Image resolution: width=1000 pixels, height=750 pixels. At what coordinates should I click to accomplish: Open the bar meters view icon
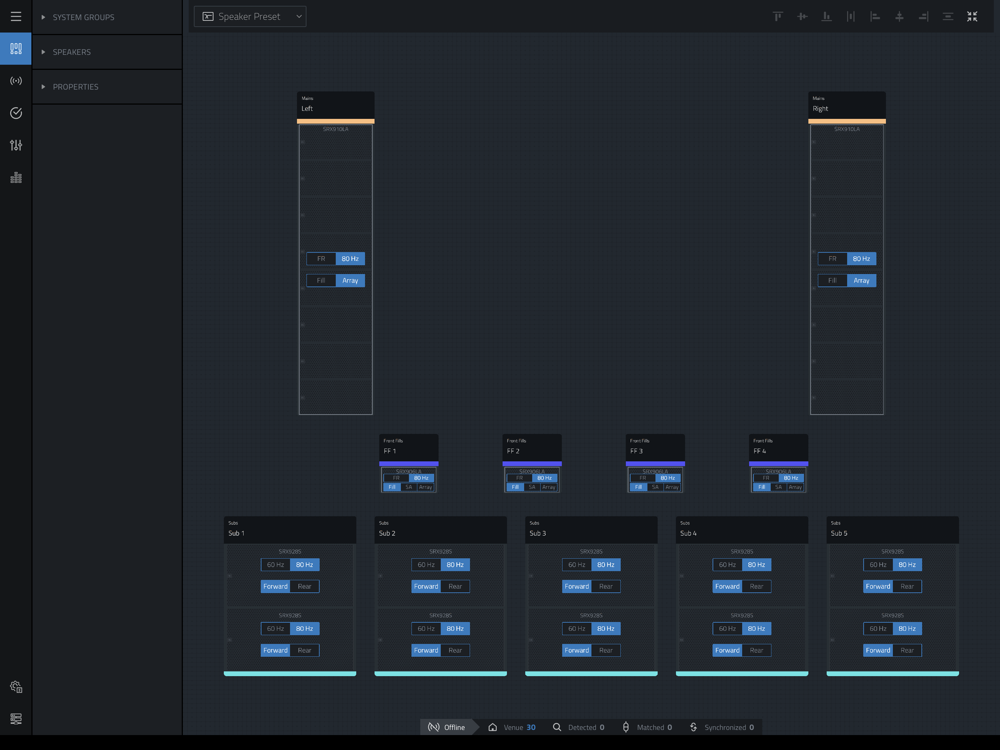pyautogui.click(x=16, y=177)
